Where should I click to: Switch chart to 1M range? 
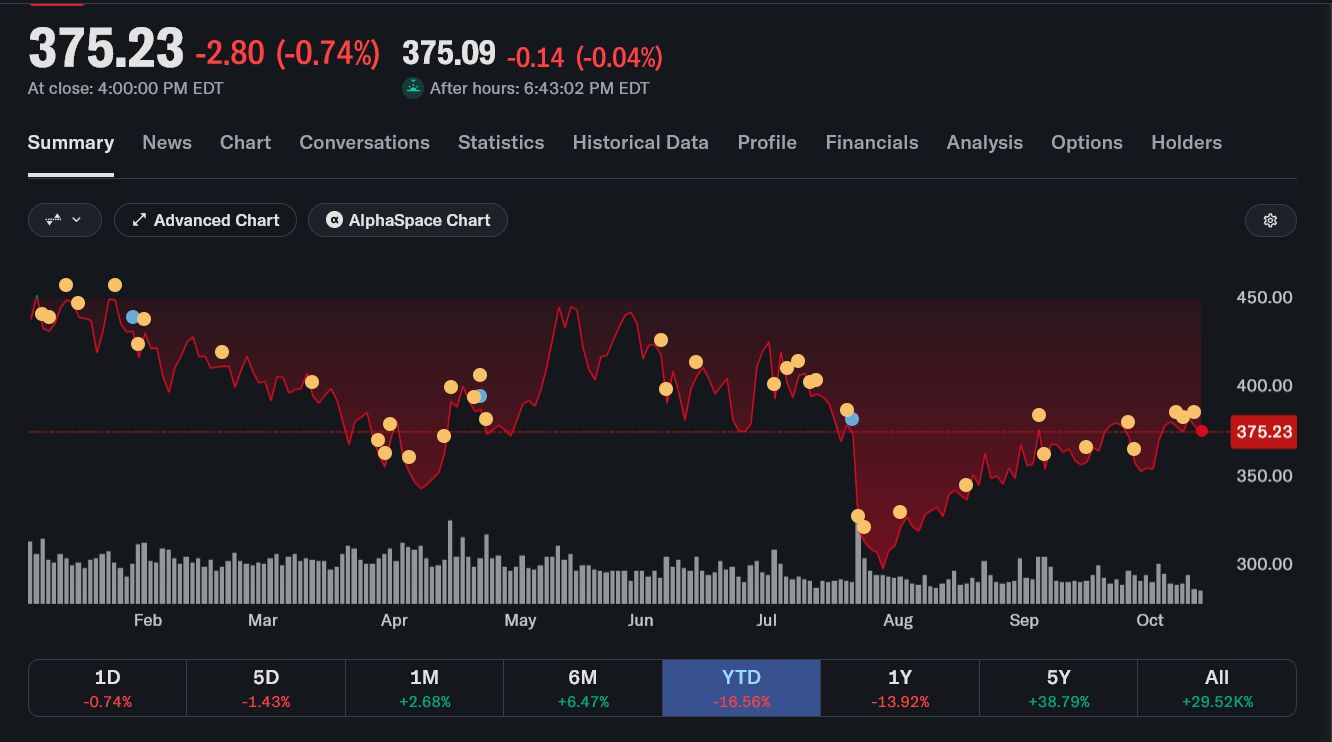coord(424,688)
